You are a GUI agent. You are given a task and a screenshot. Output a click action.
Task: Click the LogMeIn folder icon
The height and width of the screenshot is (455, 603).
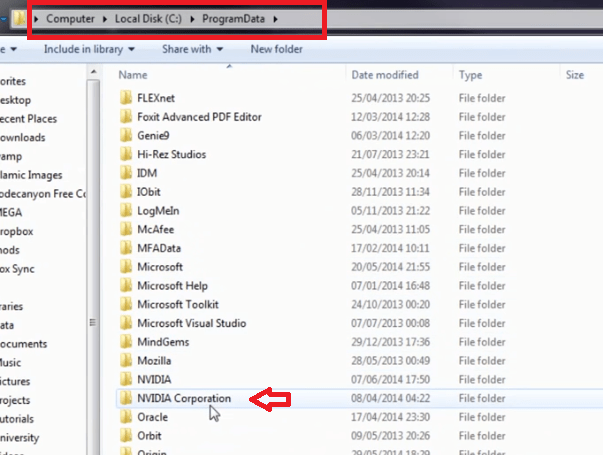click(125, 210)
